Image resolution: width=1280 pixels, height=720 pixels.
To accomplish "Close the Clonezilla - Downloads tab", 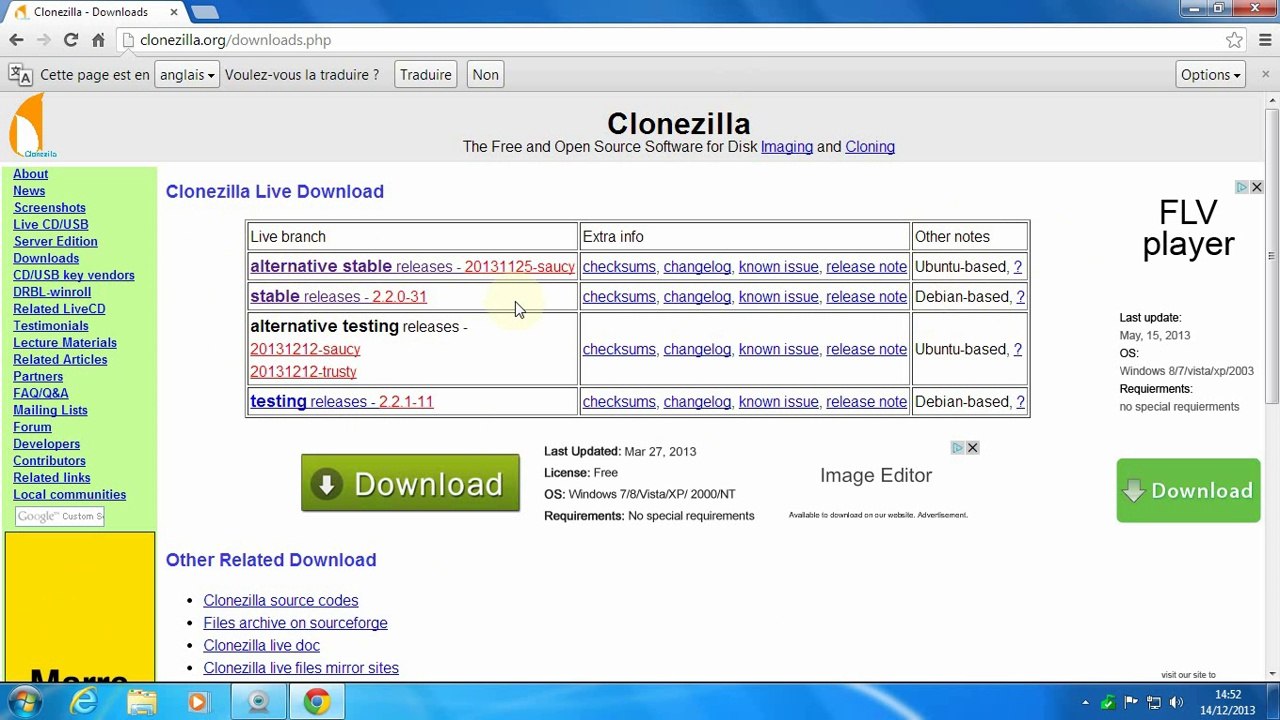I will point(173,12).
